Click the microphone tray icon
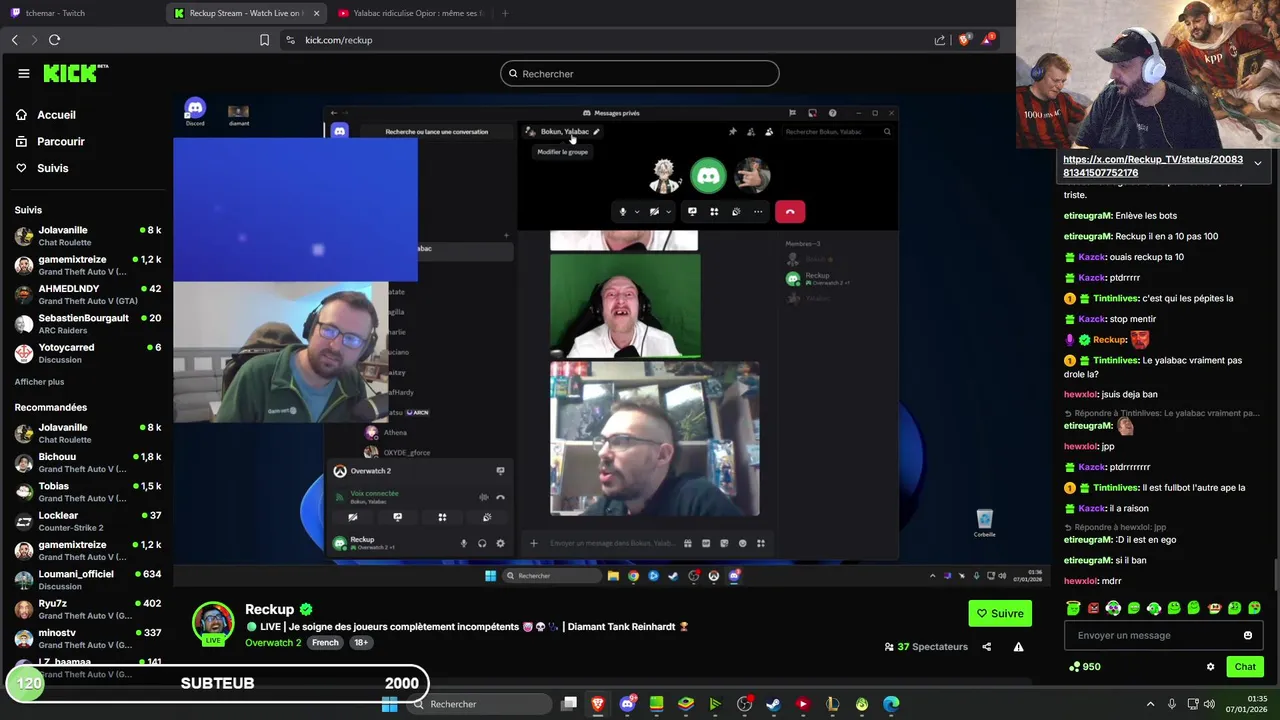The width and height of the screenshot is (1280, 720). [x=1172, y=704]
